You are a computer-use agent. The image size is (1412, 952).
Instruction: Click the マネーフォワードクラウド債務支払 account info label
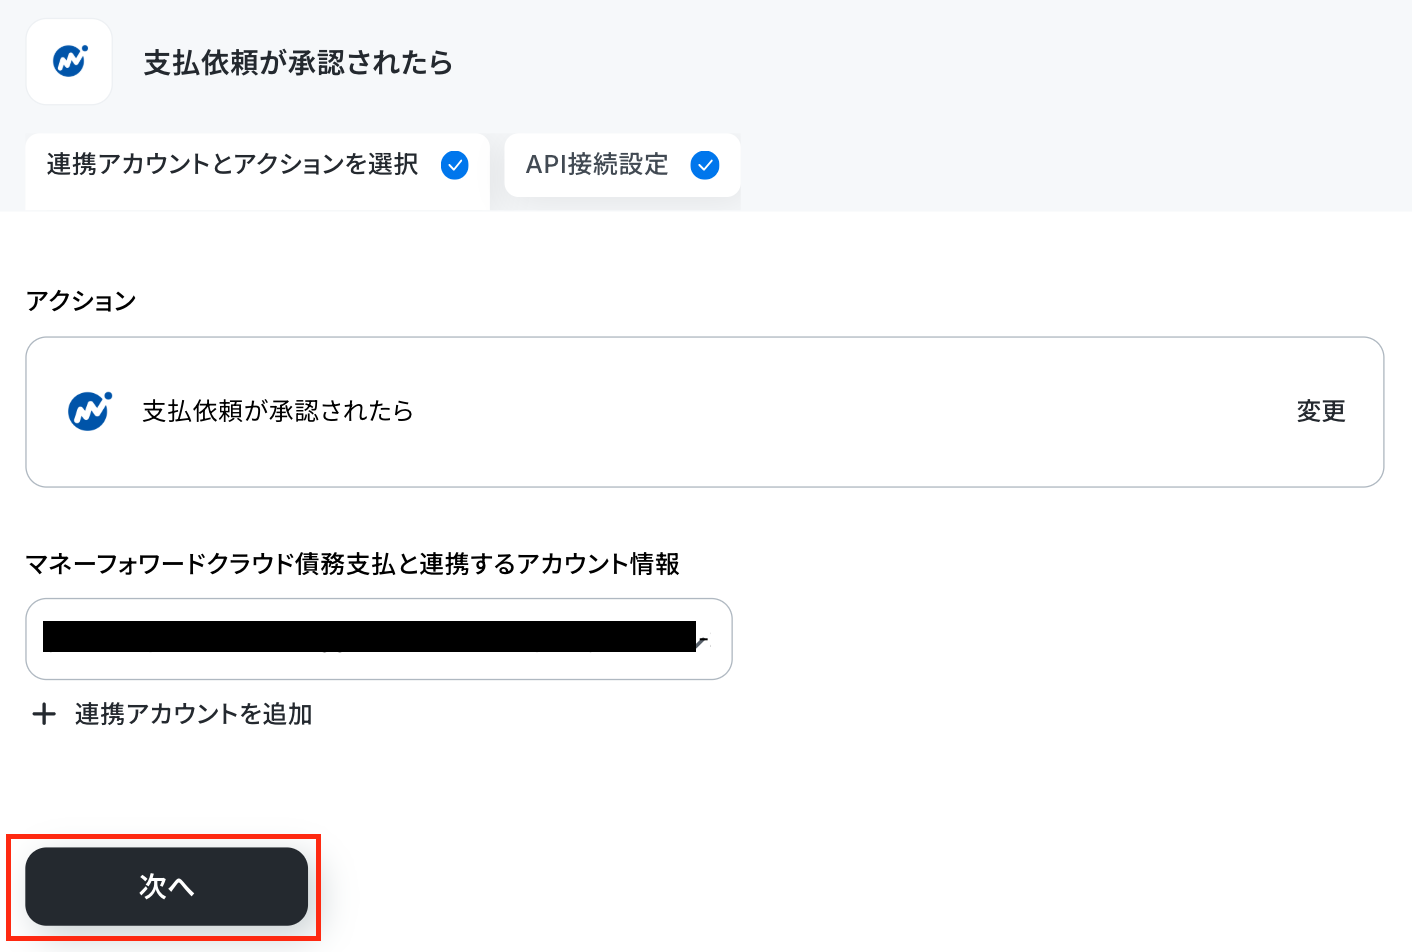(x=353, y=564)
